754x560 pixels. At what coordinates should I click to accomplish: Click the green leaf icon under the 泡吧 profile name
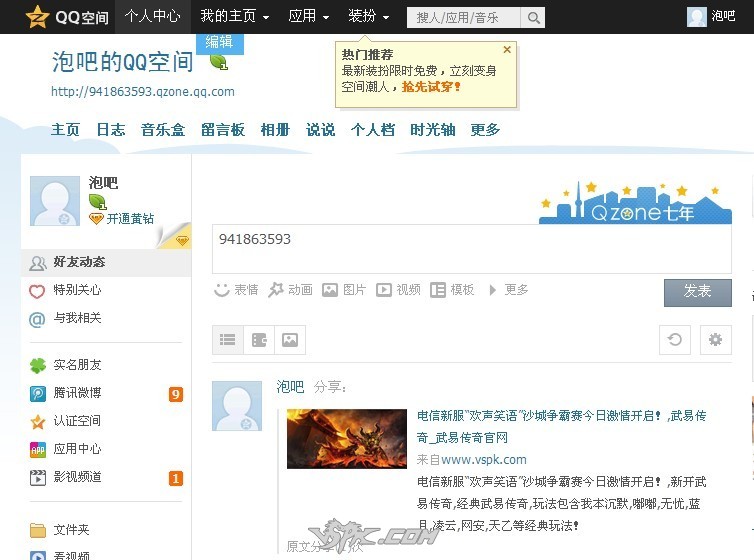97,201
